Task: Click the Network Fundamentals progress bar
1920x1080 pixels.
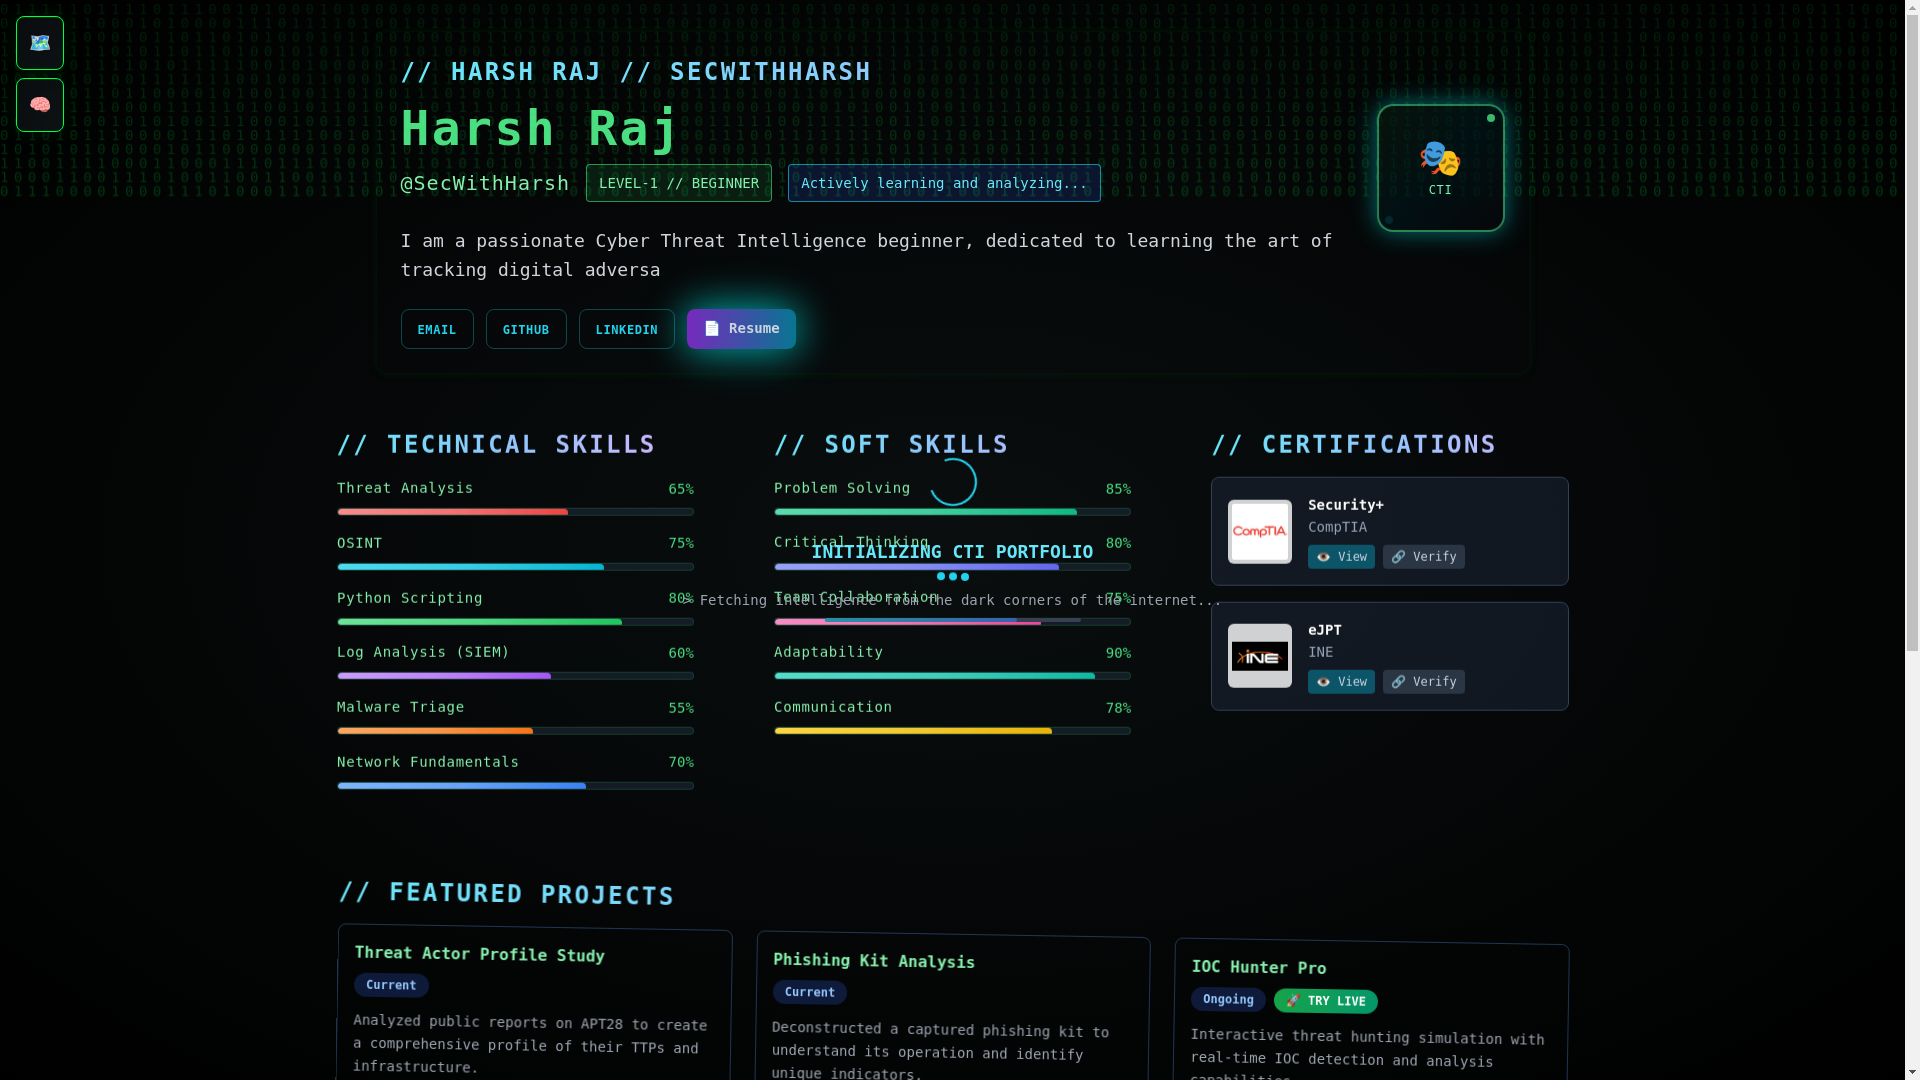Action: tap(515, 786)
